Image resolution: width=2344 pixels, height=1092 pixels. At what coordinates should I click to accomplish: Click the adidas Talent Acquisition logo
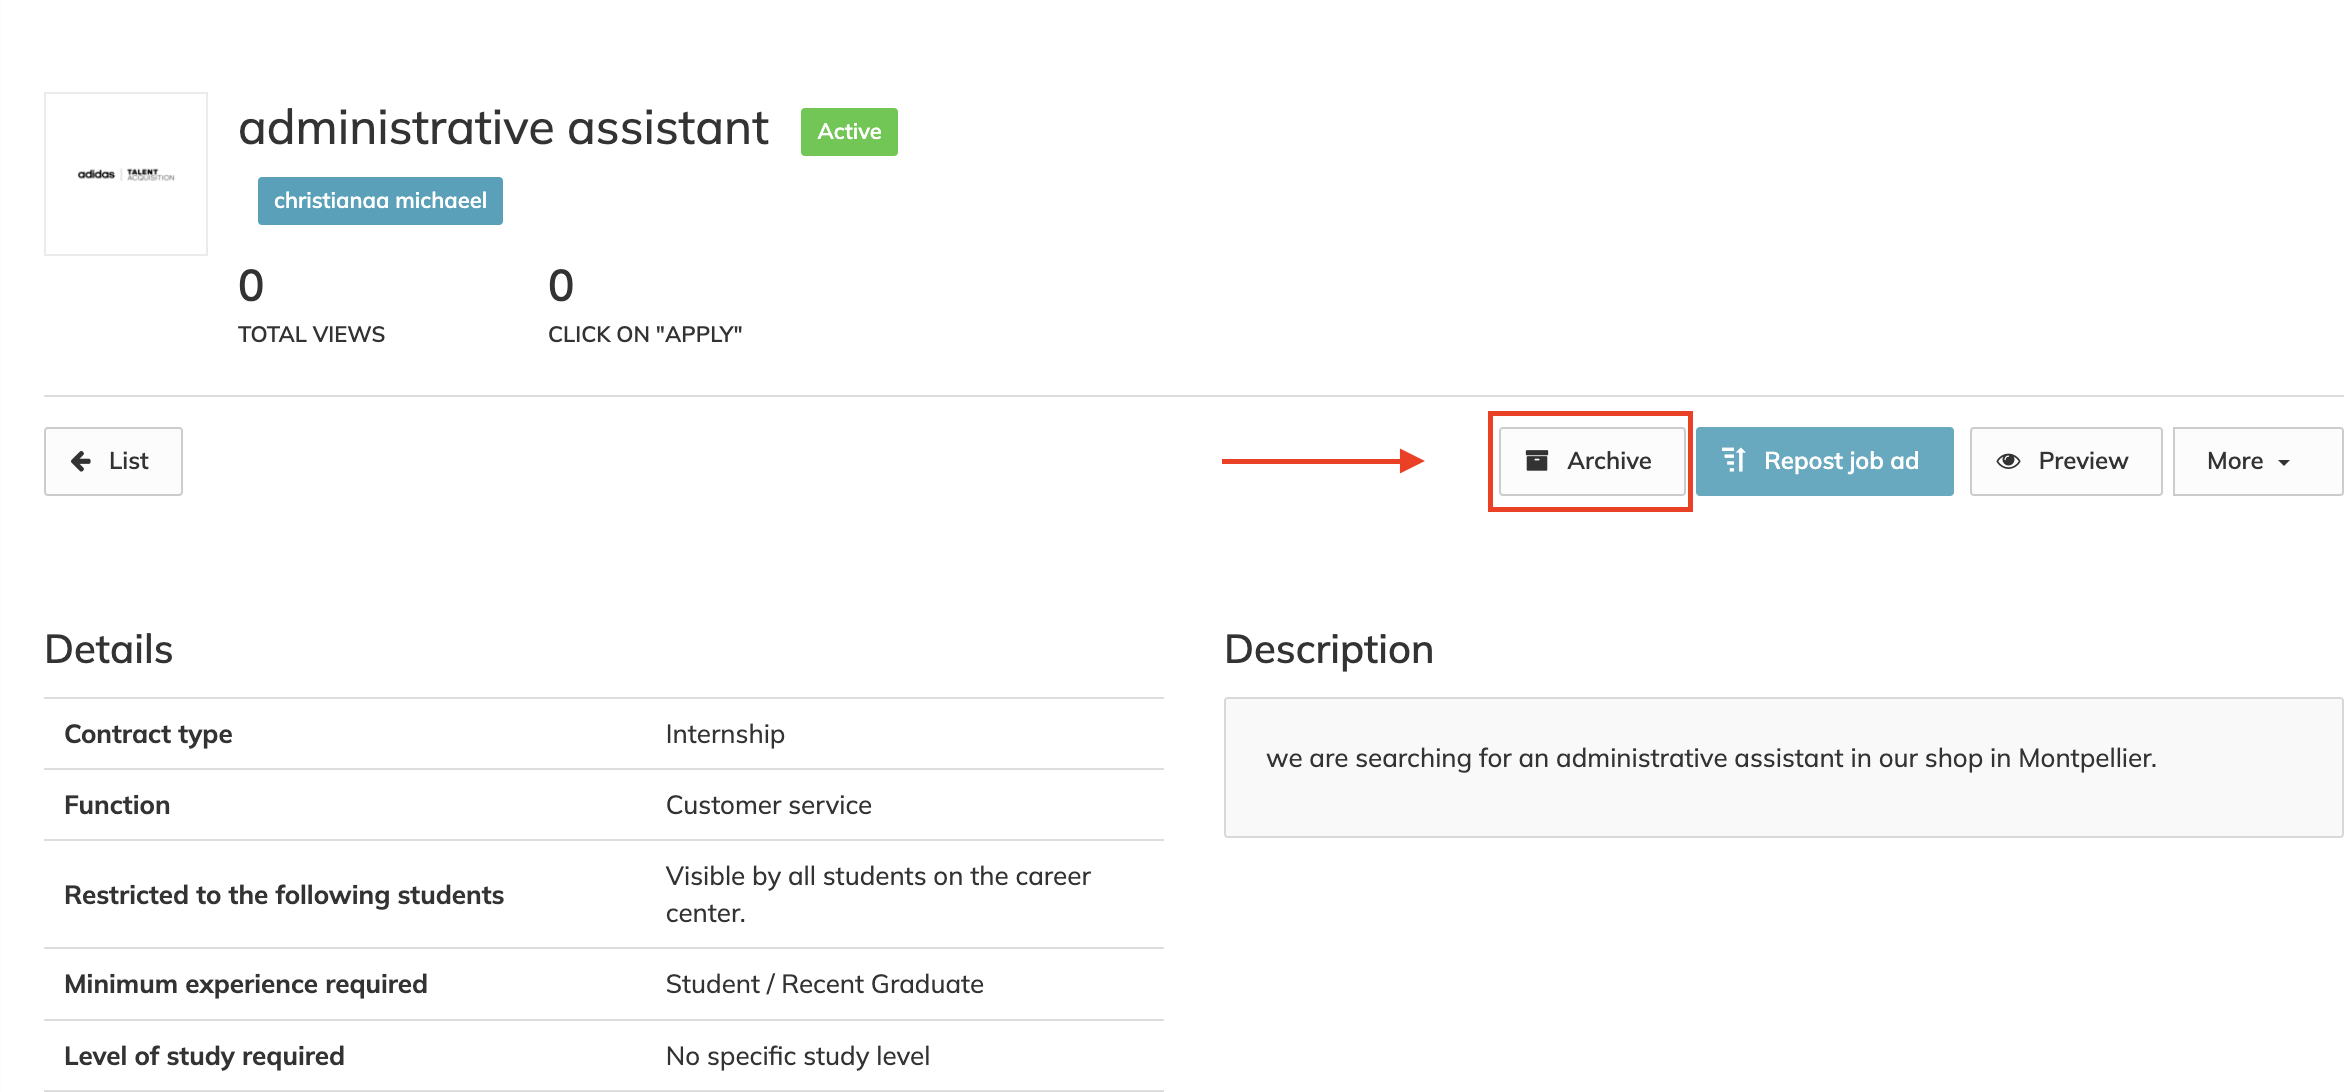pos(126,174)
